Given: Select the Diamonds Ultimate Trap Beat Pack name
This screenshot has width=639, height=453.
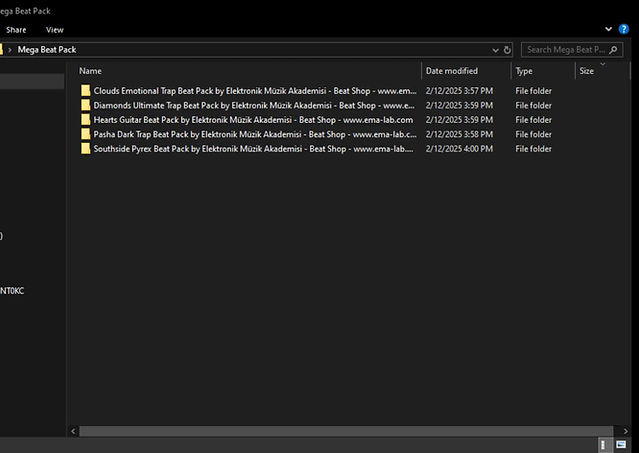Looking at the screenshot, I should click(254, 105).
